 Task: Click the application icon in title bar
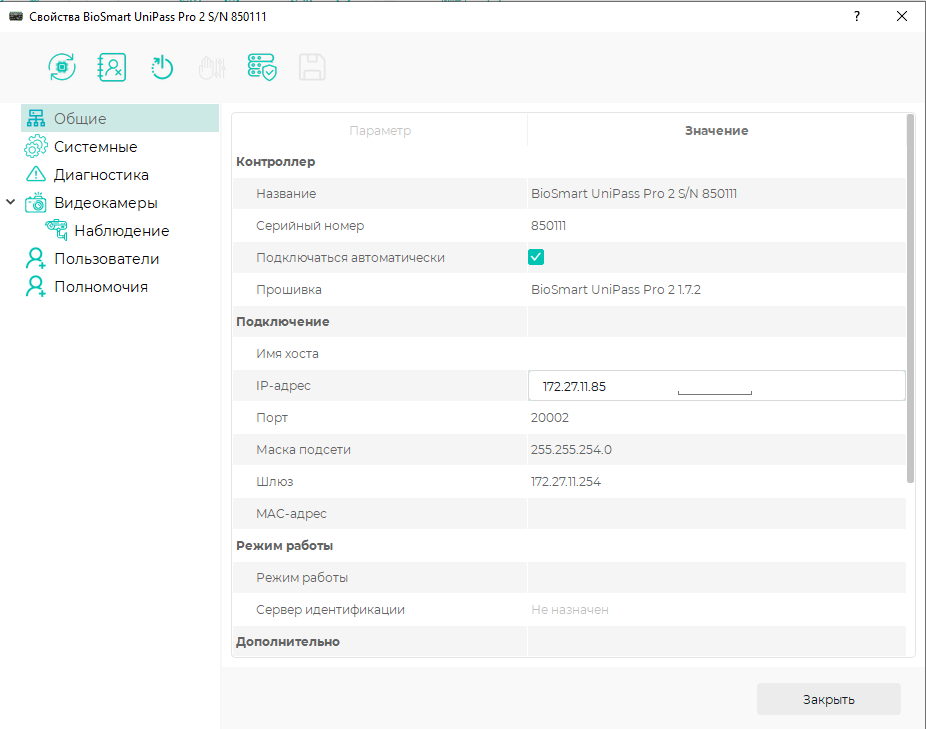16,17
